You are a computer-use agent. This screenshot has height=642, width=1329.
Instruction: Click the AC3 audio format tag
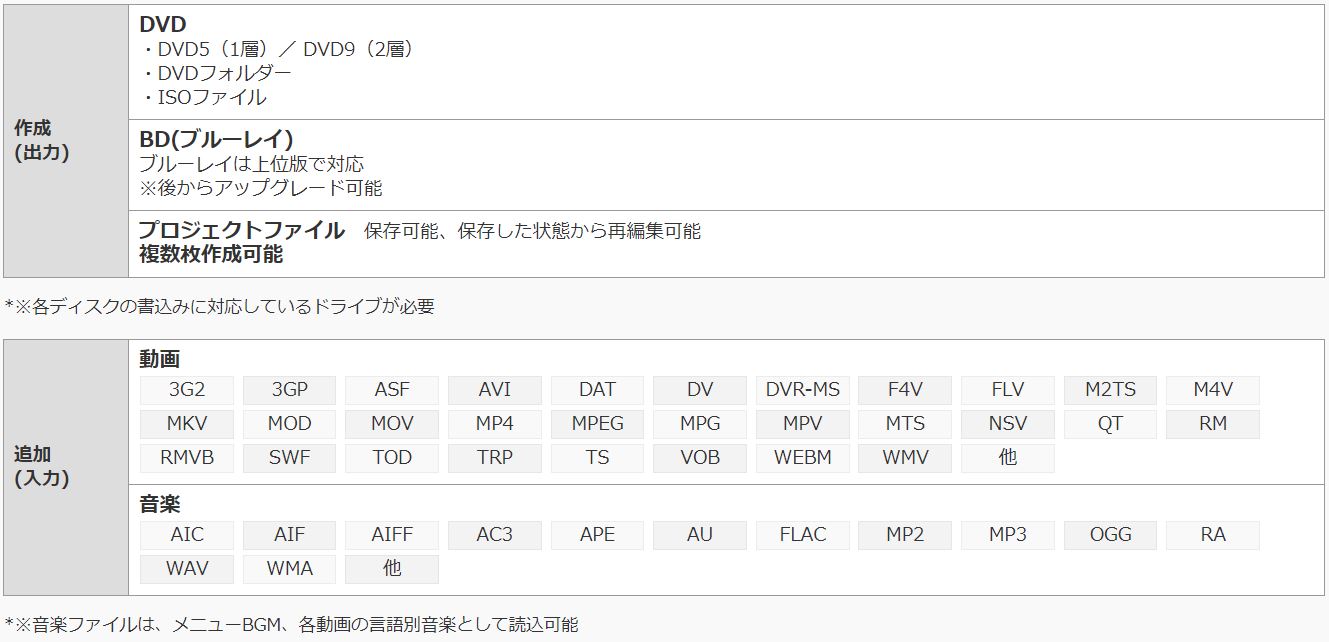pyautogui.click(x=495, y=535)
